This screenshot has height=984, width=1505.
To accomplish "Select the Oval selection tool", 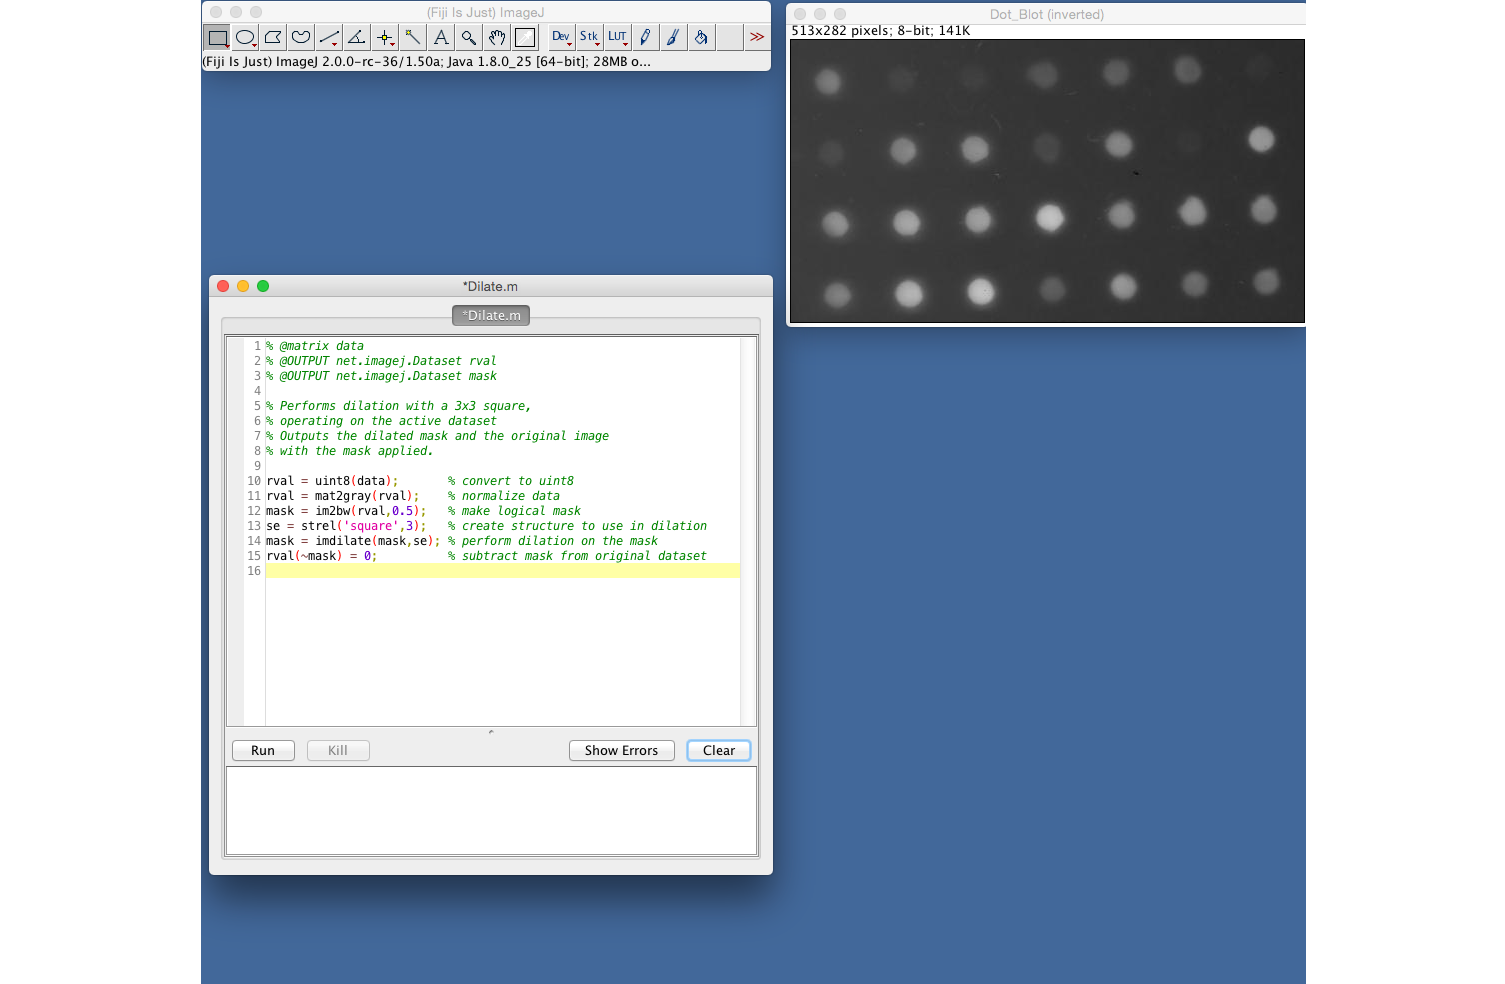I will (245, 38).
